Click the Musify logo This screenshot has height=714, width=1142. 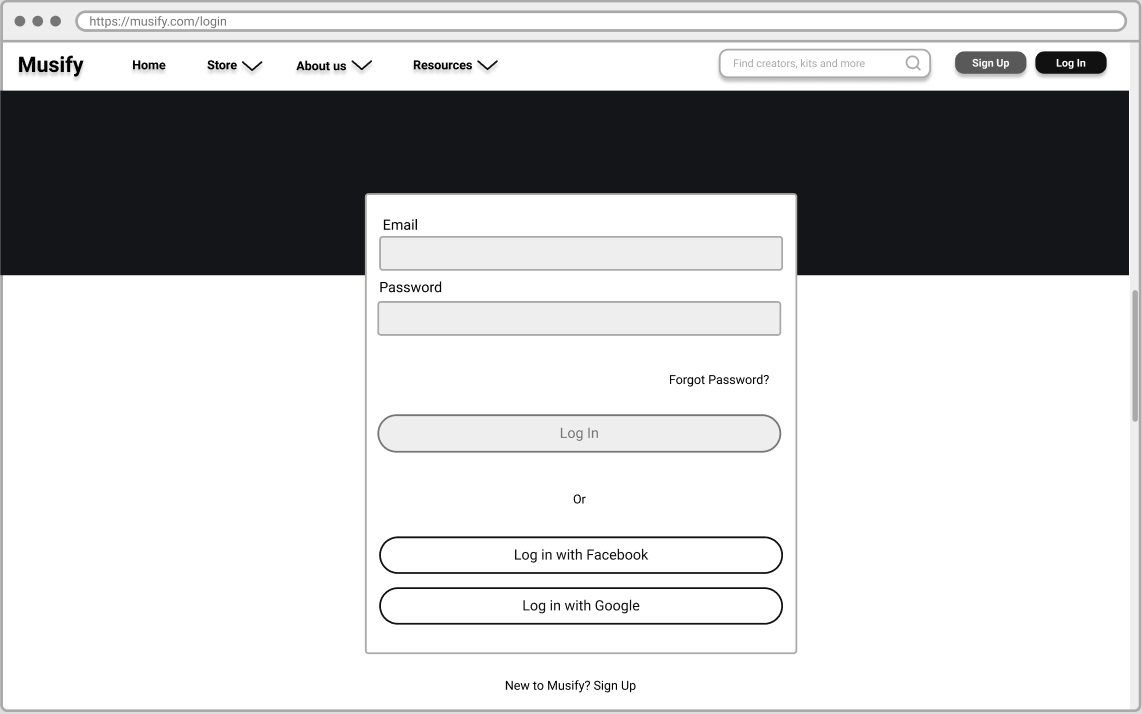50,65
